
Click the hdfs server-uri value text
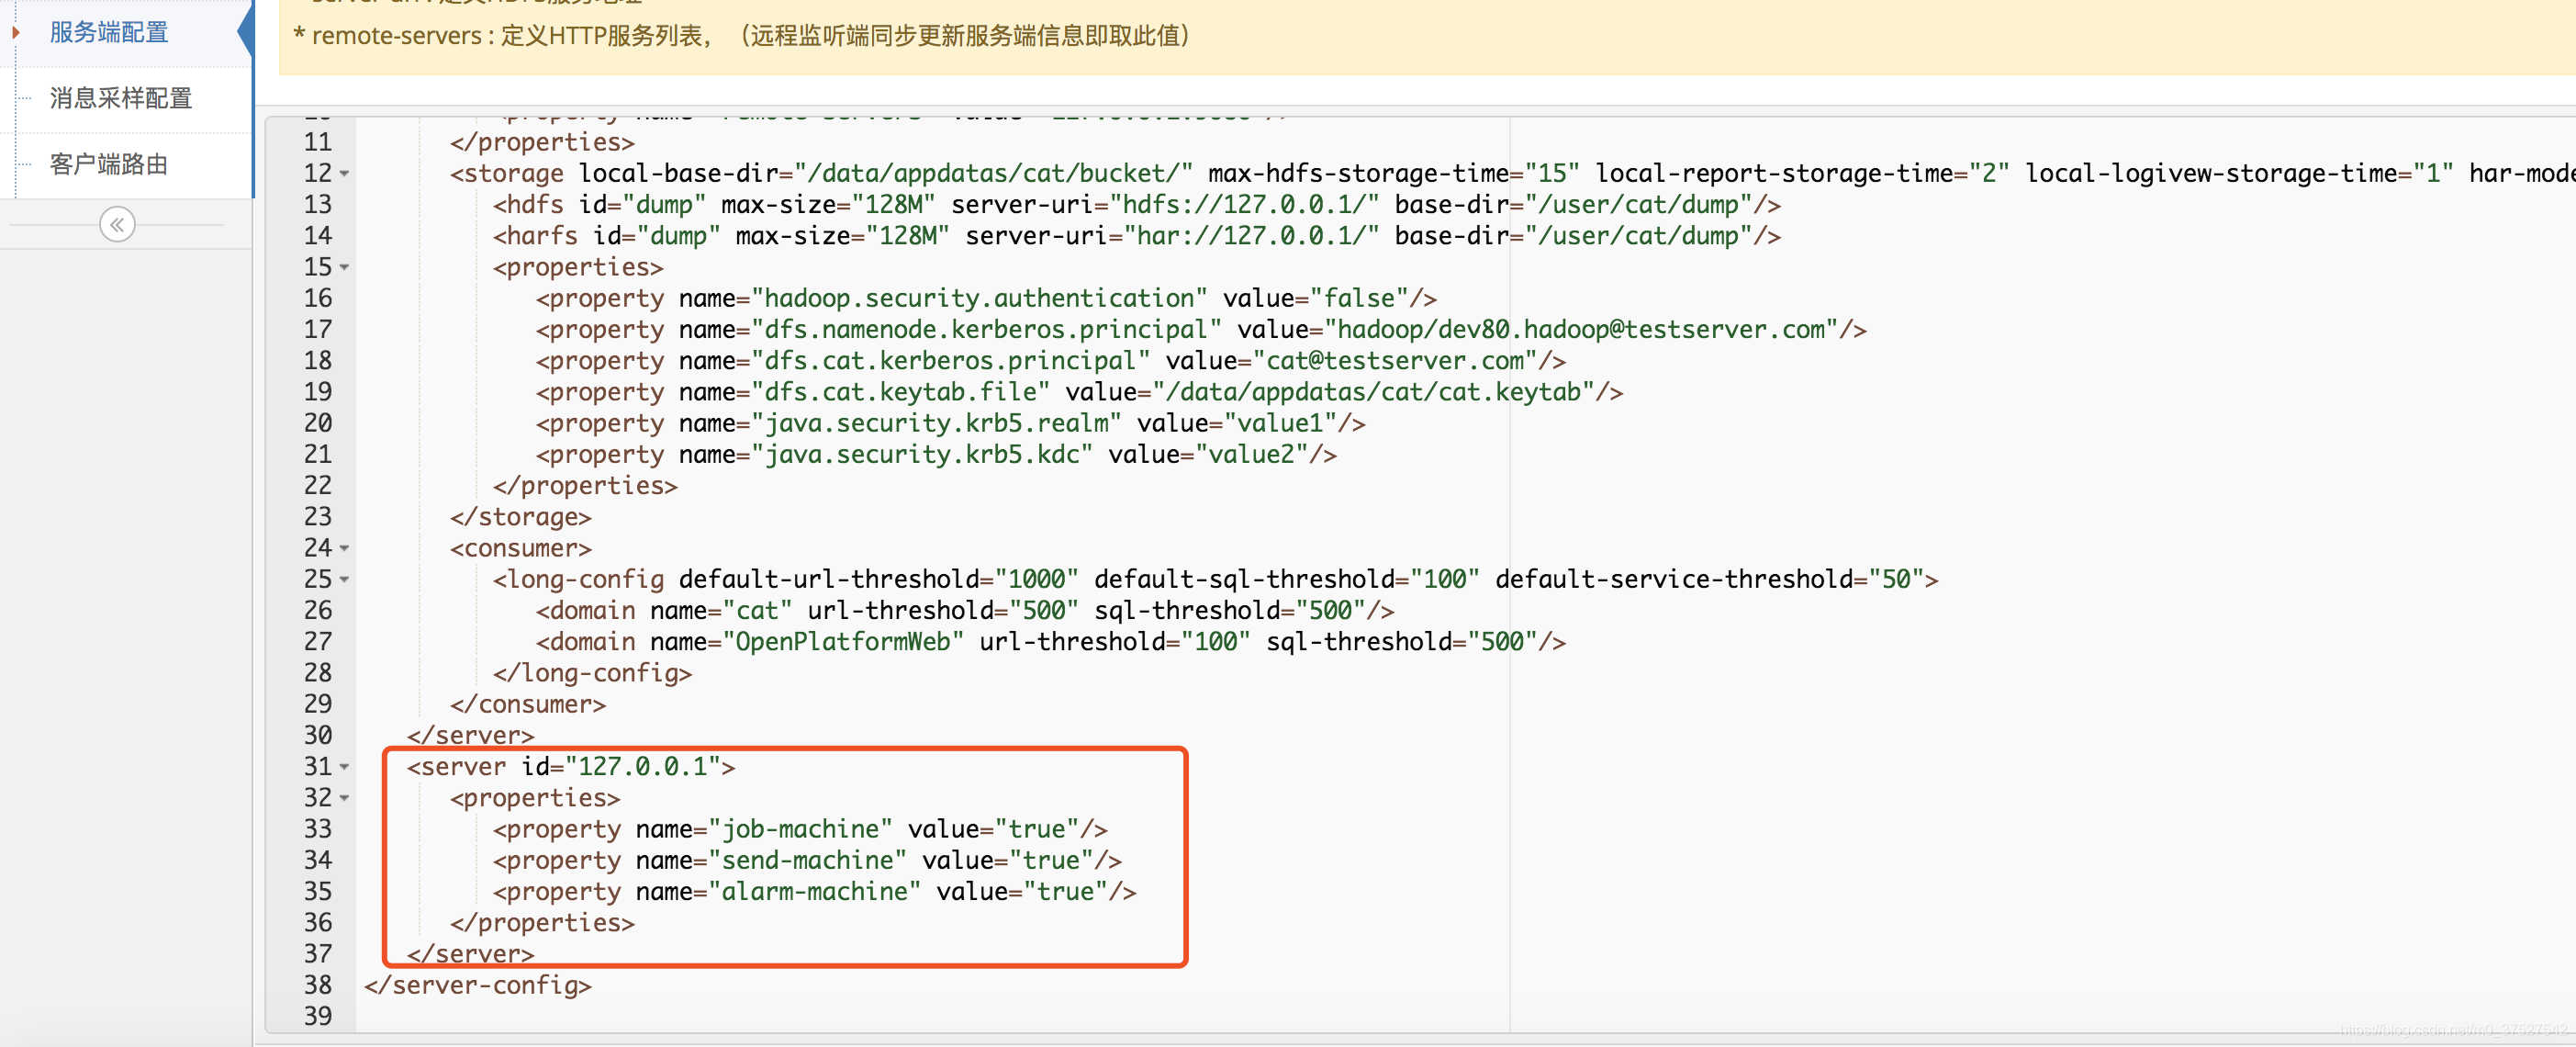pos(1243,205)
